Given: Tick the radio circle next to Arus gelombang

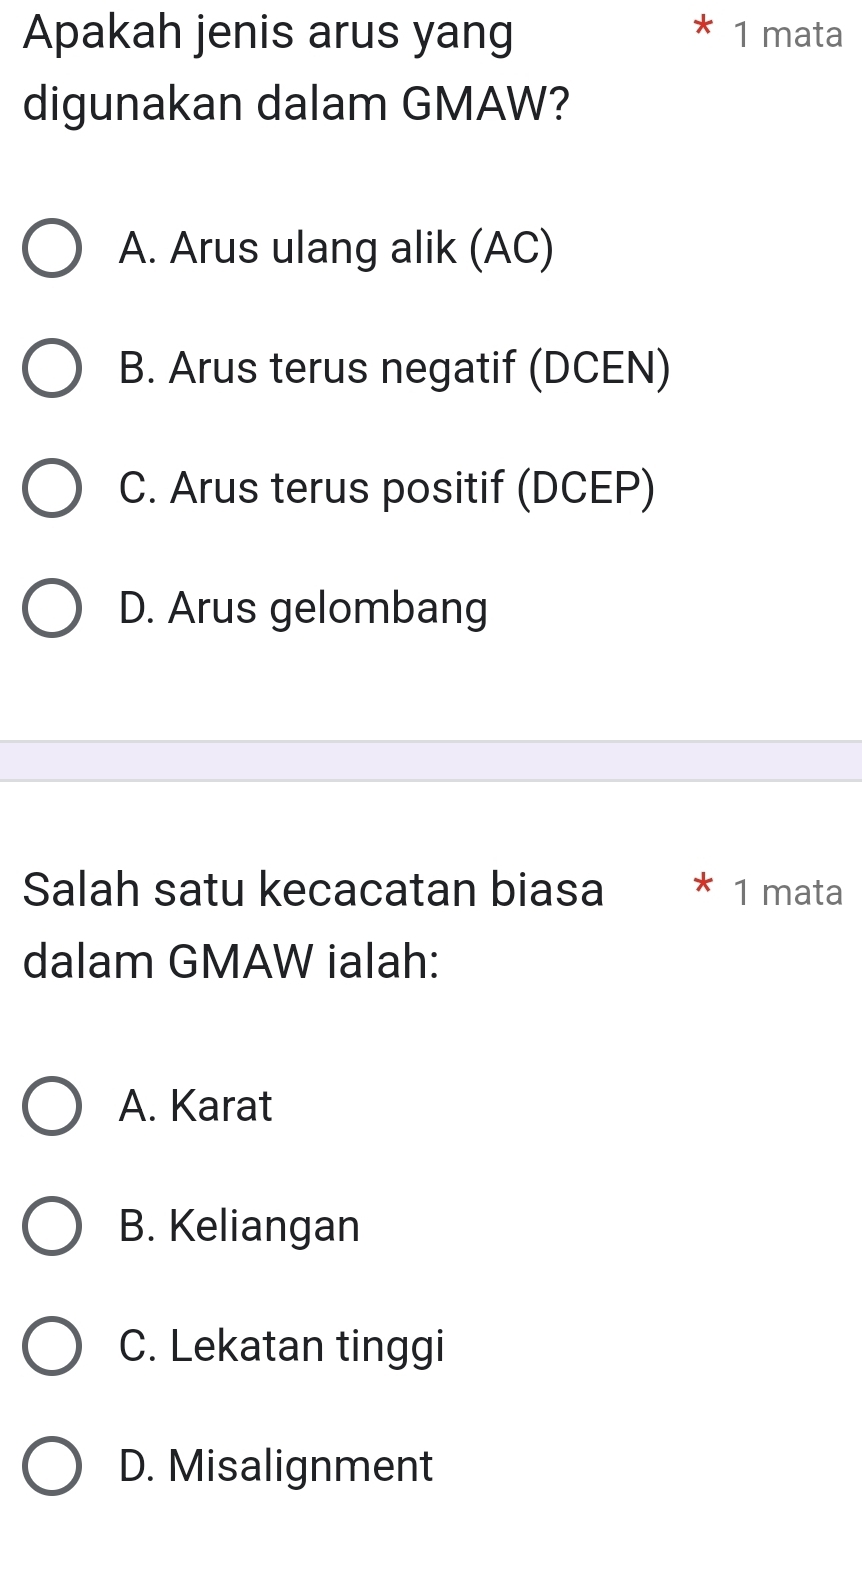Looking at the screenshot, I should [x=52, y=608].
